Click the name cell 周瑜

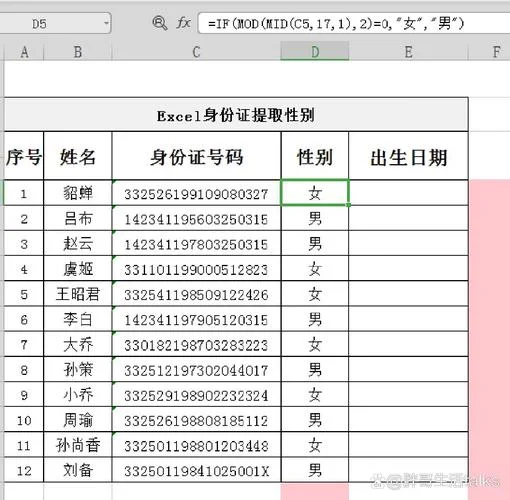click(78, 420)
